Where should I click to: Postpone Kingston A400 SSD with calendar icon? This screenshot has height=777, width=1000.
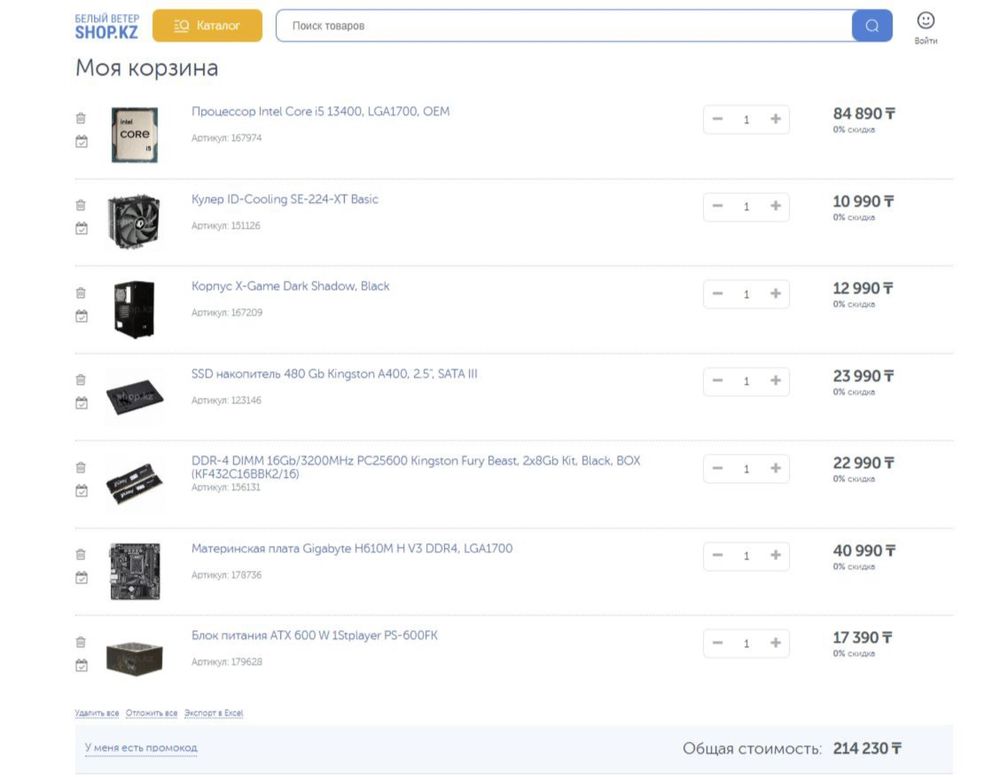[x=82, y=403]
